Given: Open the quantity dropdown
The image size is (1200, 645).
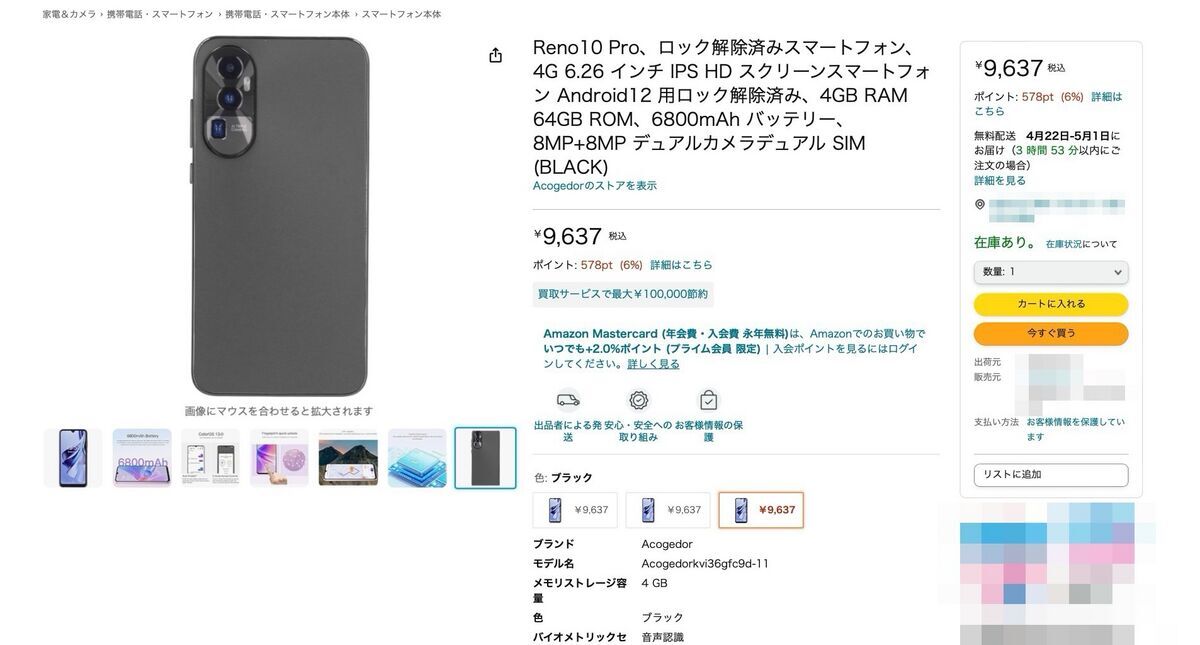Looking at the screenshot, I should pos(1051,272).
